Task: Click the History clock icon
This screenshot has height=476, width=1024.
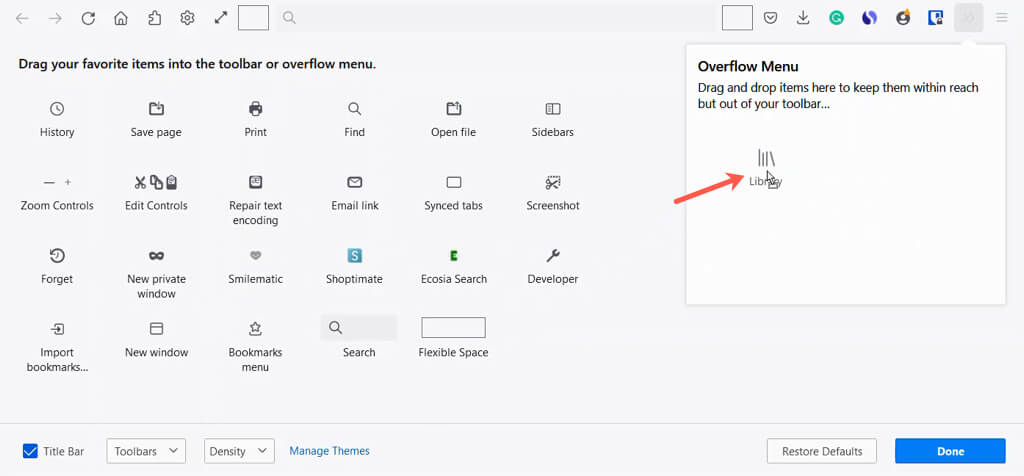Action: 57,109
